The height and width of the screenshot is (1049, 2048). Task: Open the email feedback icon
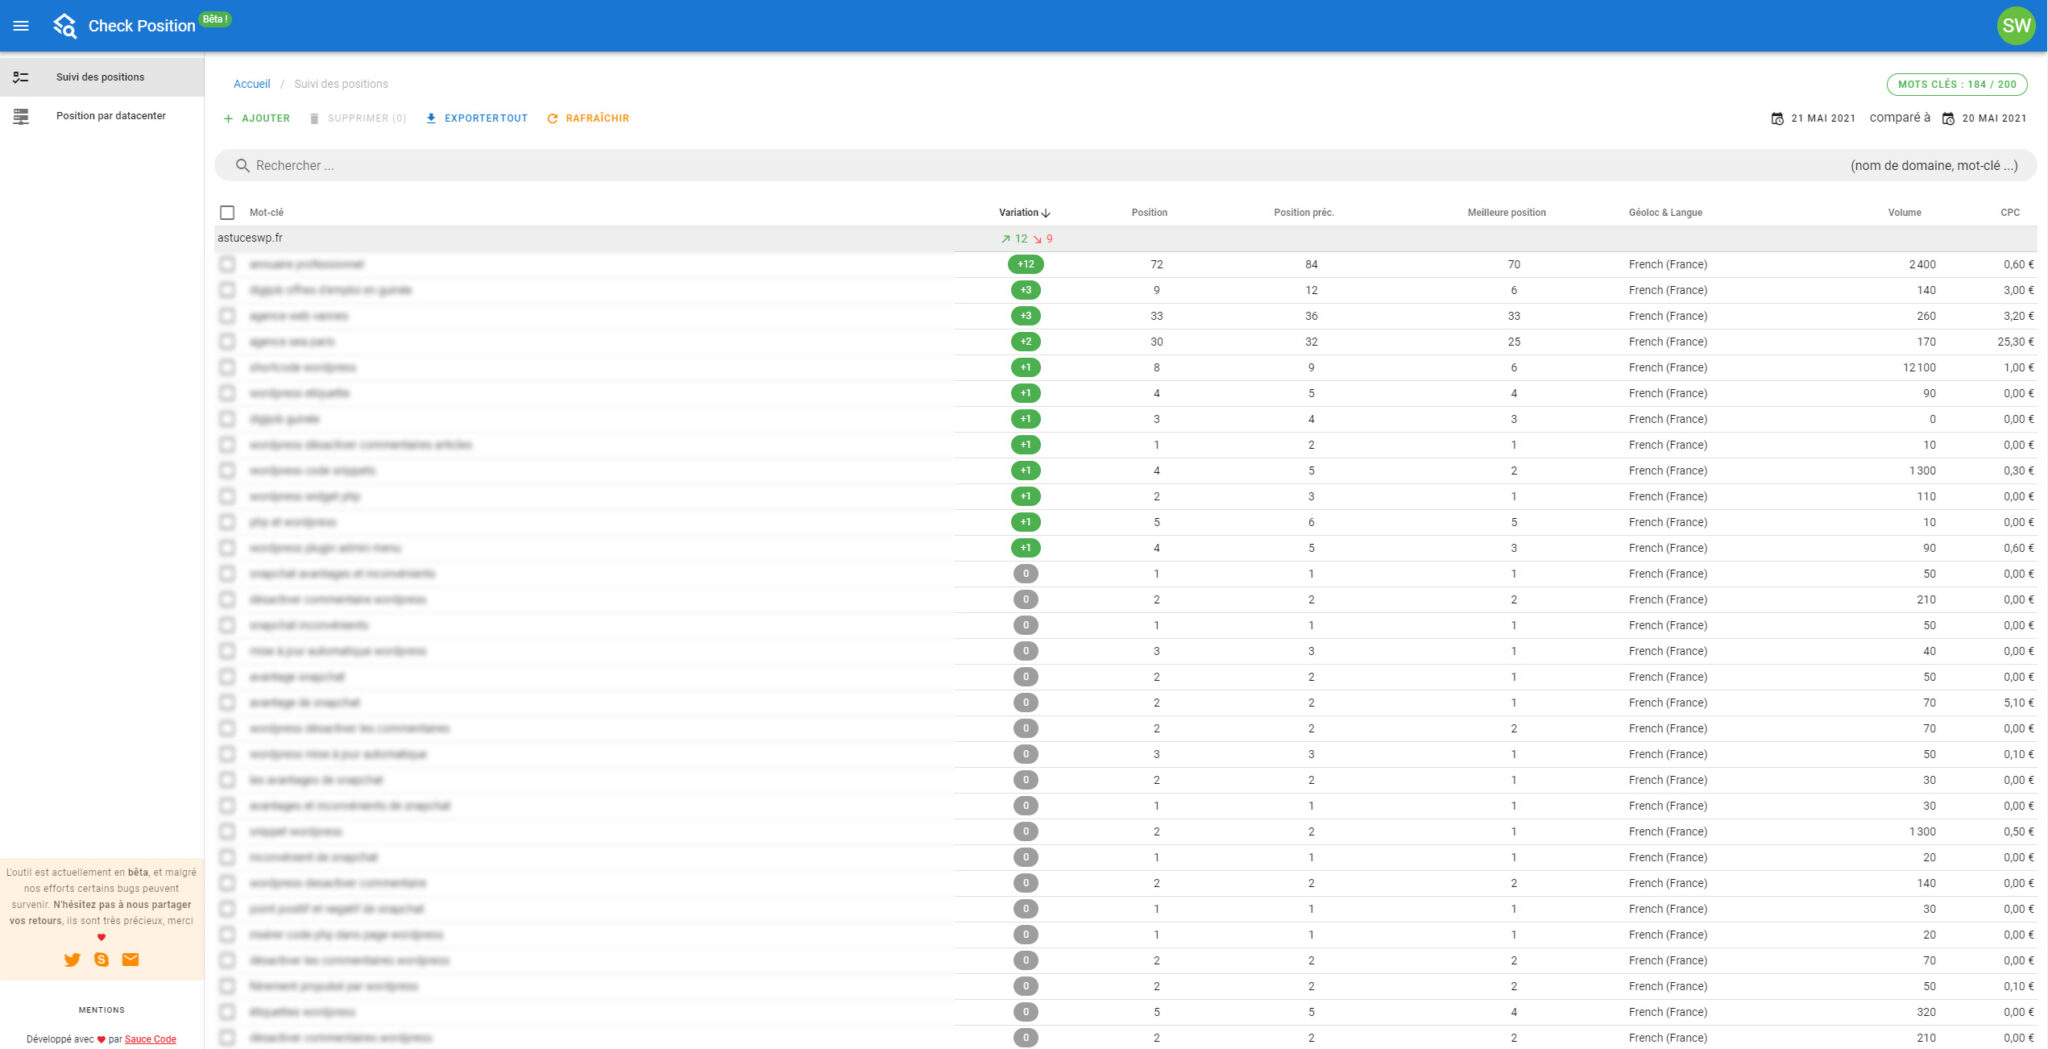[x=130, y=960]
